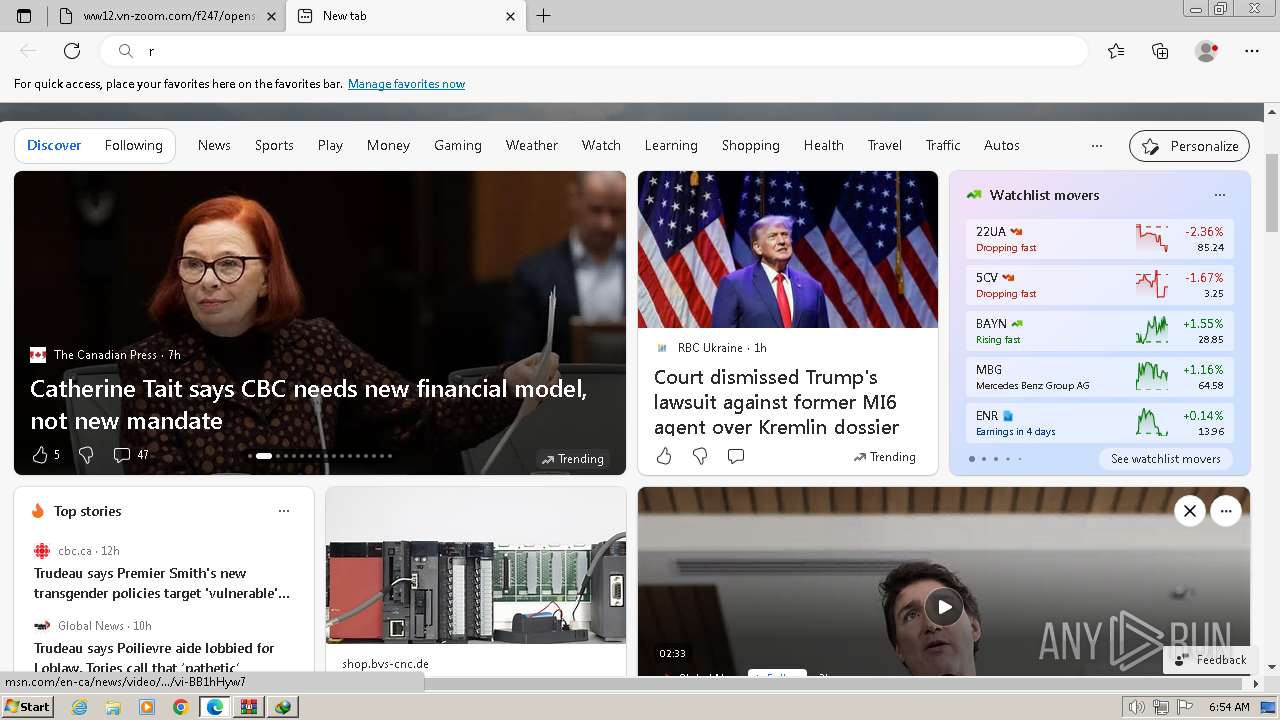Dislike the Trump lawsuit article
This screenshot has height=720, width=1280.
(x=700, y=456)
